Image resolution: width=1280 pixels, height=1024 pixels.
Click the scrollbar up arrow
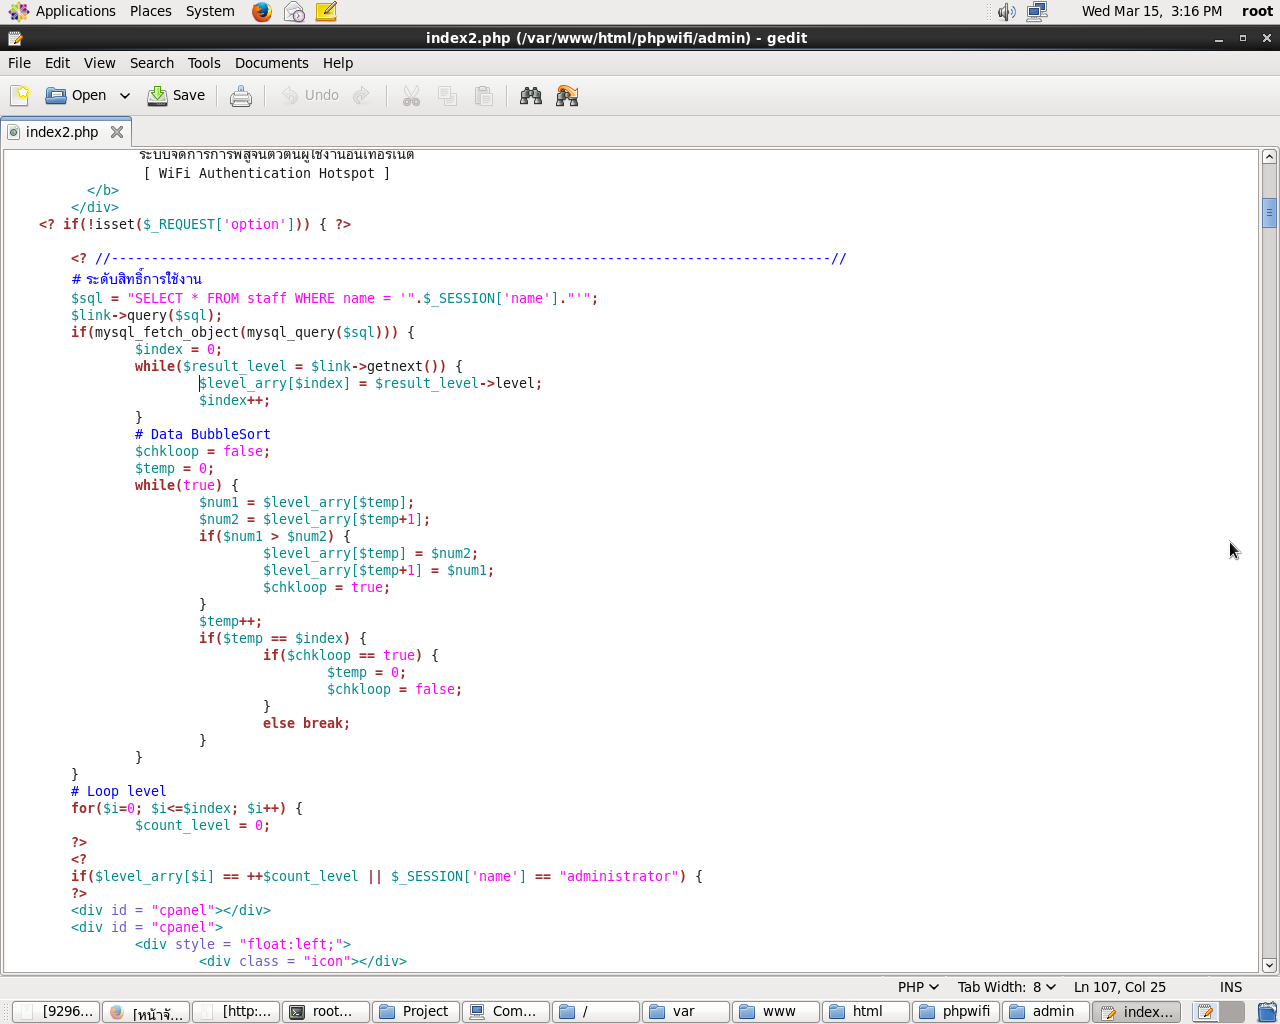tap(1269, 157)
